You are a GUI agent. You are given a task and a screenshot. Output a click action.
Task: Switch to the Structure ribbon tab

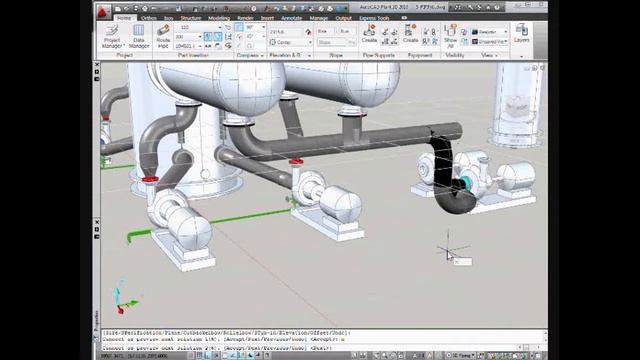click(x=191, y=18)
